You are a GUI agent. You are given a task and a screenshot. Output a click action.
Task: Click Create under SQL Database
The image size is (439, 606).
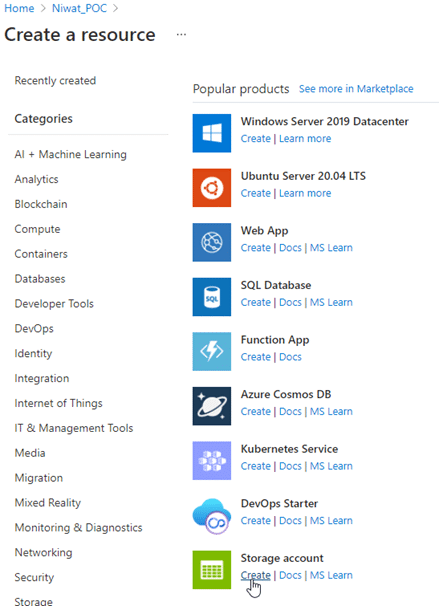pos(255,302)
